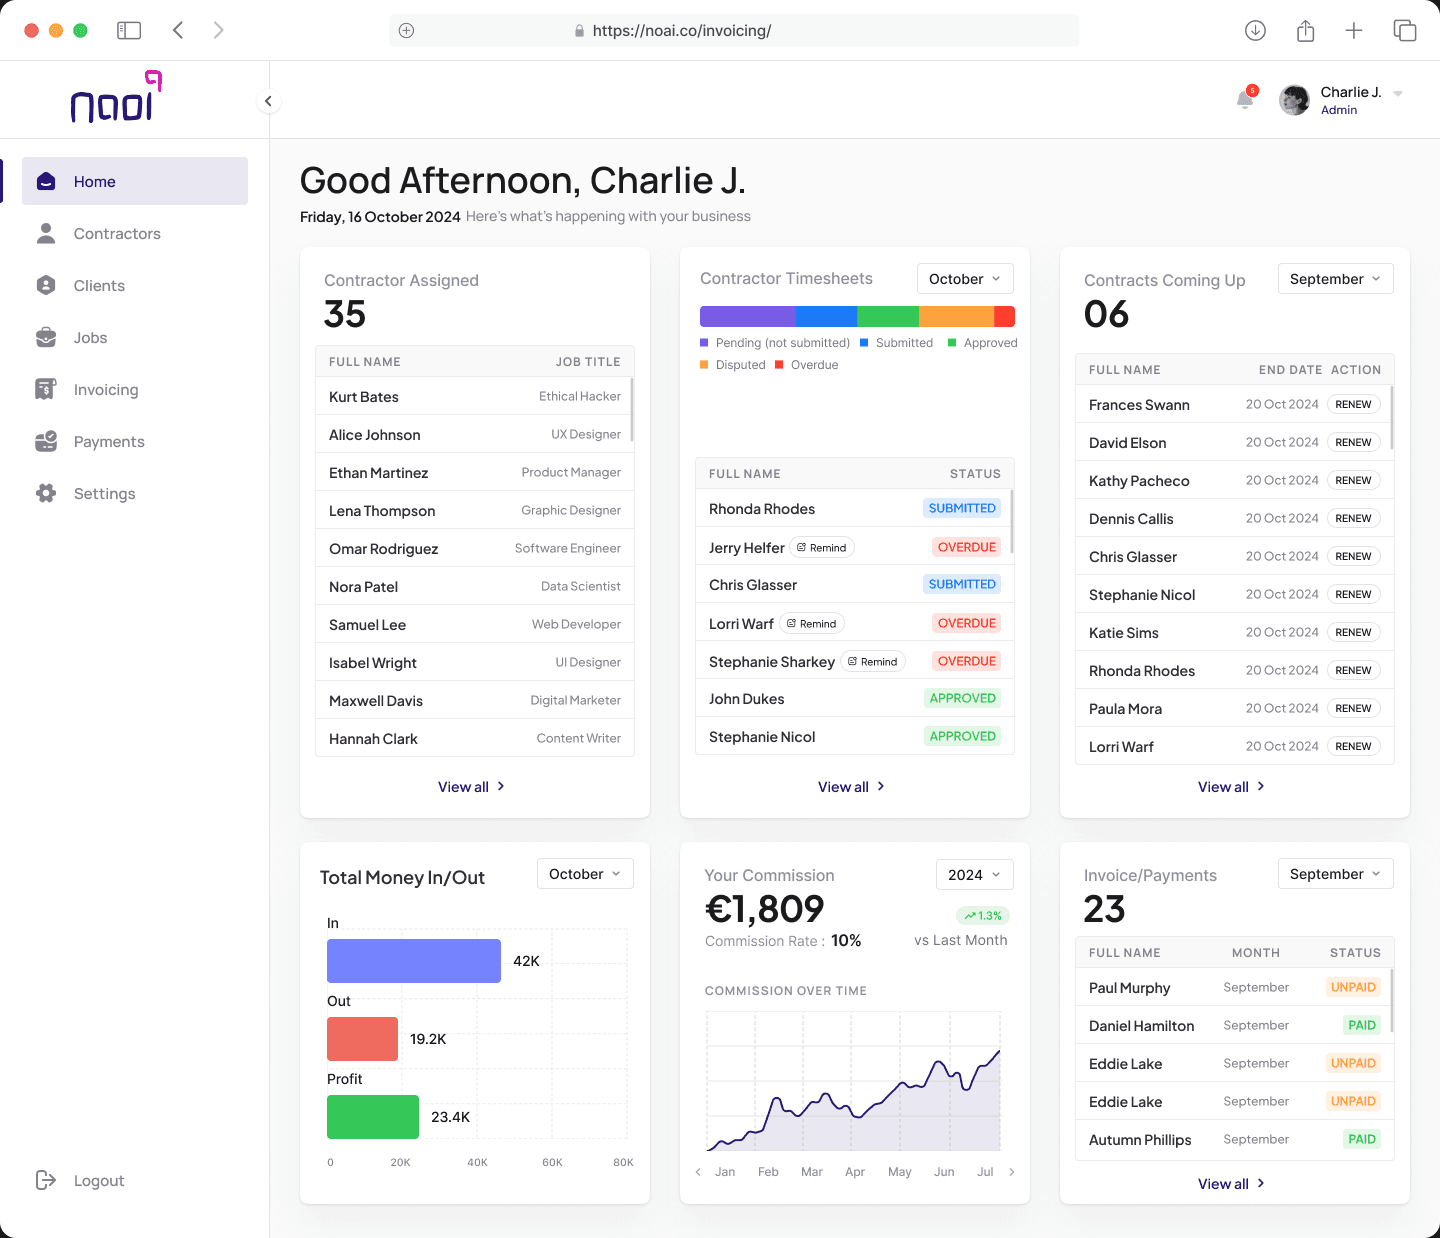
Task: Click the page settings icon in address bar
Action: pos(406,30)
